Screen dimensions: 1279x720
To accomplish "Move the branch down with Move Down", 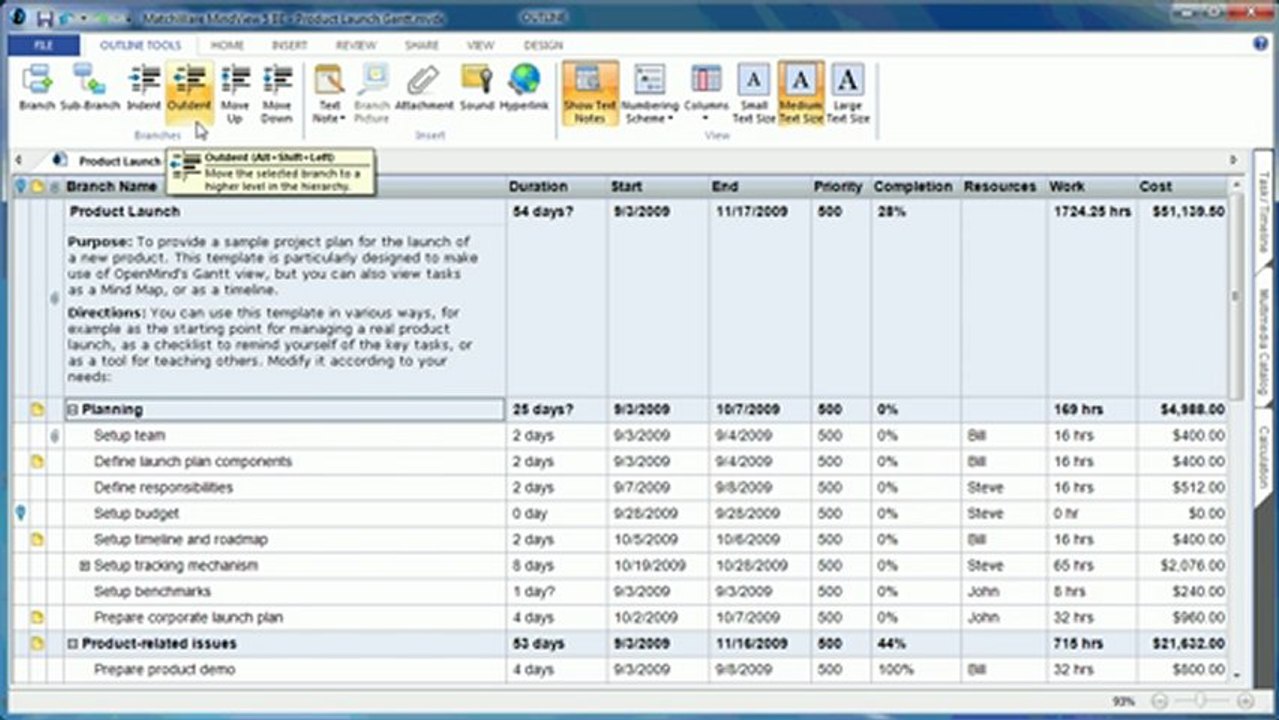I will click(277, 93).
